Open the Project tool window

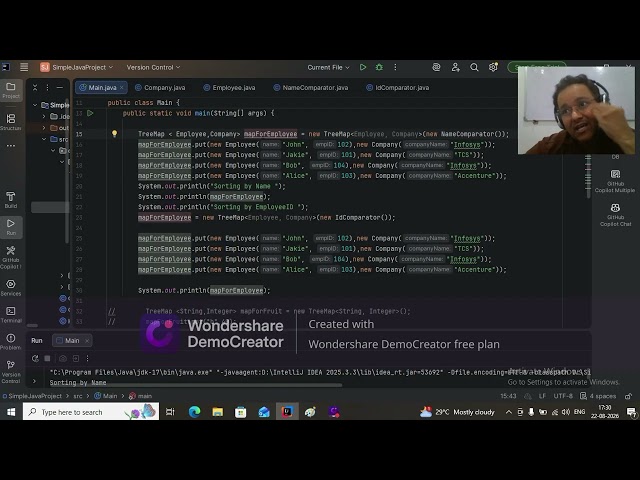point(11,90)
